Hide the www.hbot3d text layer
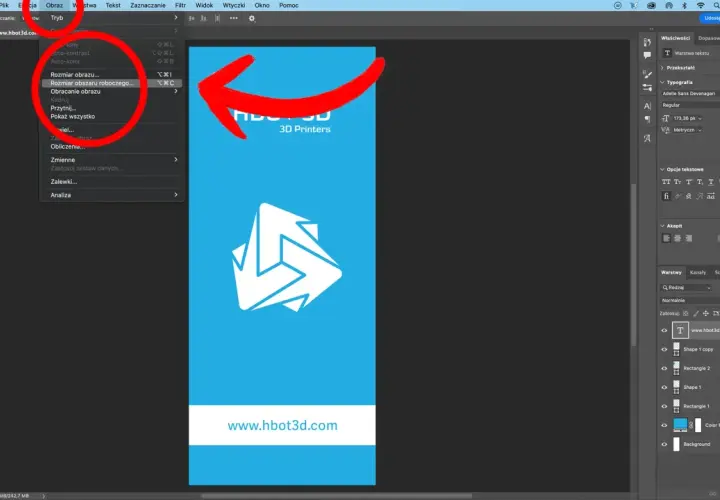 pos(664,331)
